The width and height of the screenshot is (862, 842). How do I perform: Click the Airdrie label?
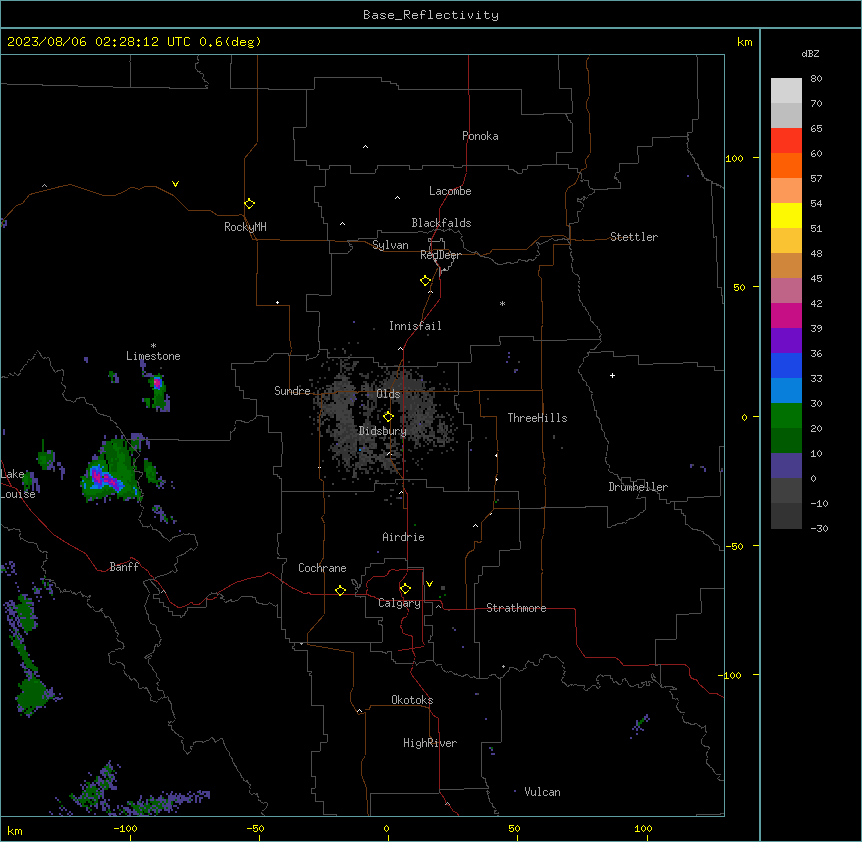tap(403, 537)
